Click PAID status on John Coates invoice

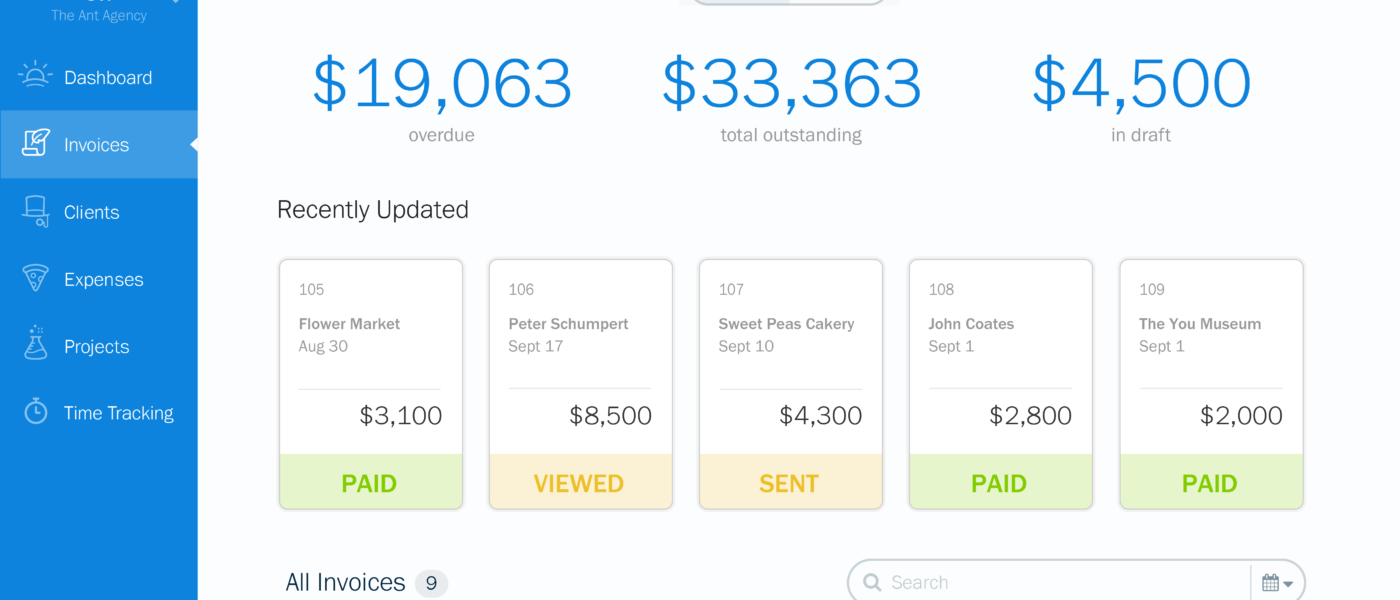pyautogui.click(x=1000, y=483)
